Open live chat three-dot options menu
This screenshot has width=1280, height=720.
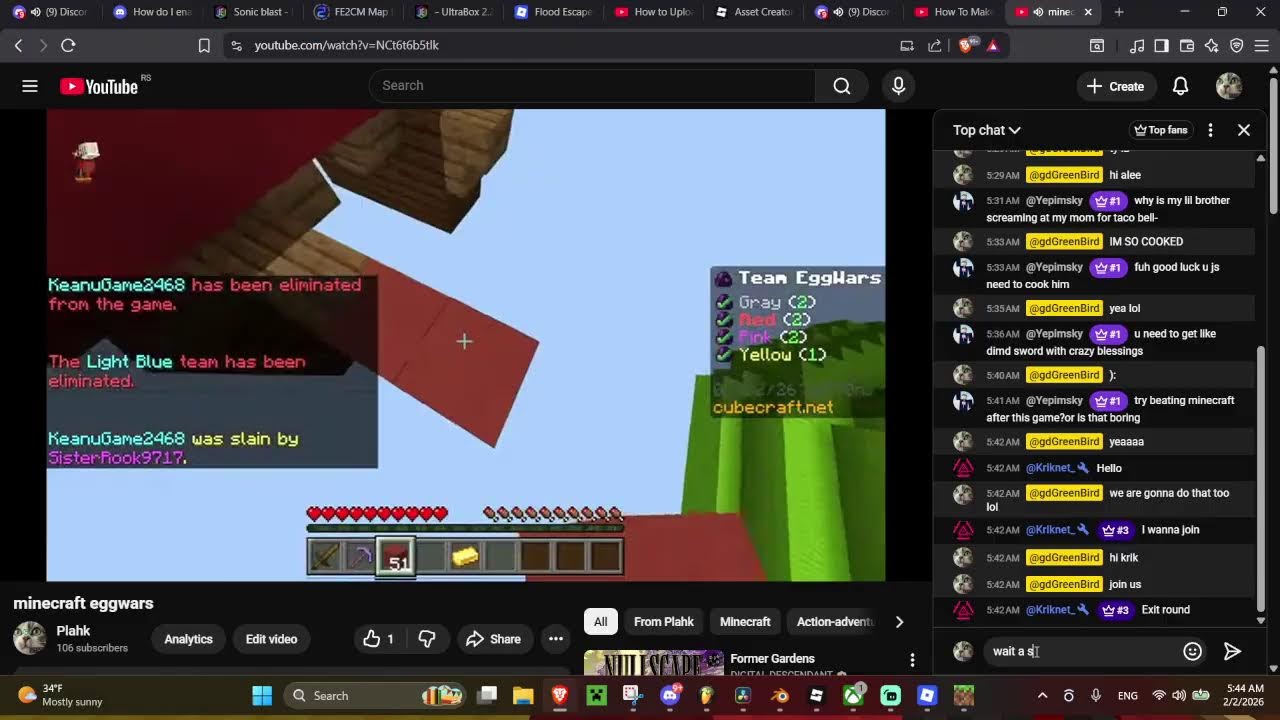coord(1210,130)
